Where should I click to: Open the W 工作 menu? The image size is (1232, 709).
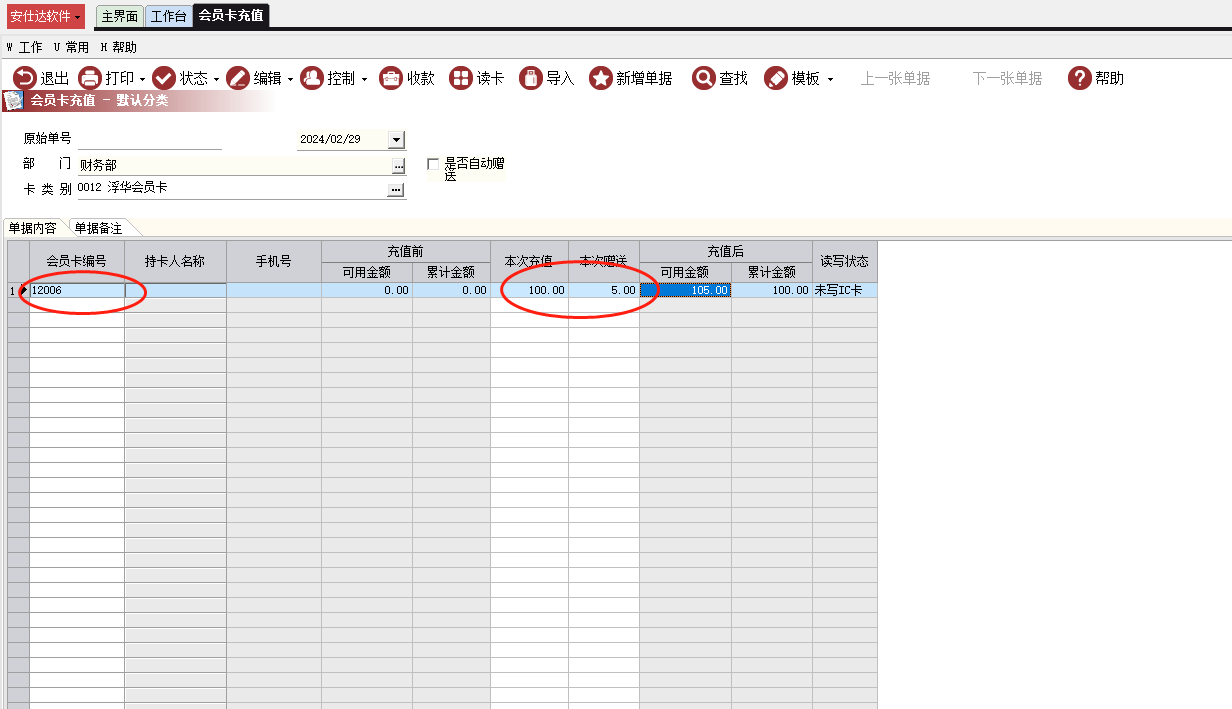pyautogui.click(x=25, y=47)
